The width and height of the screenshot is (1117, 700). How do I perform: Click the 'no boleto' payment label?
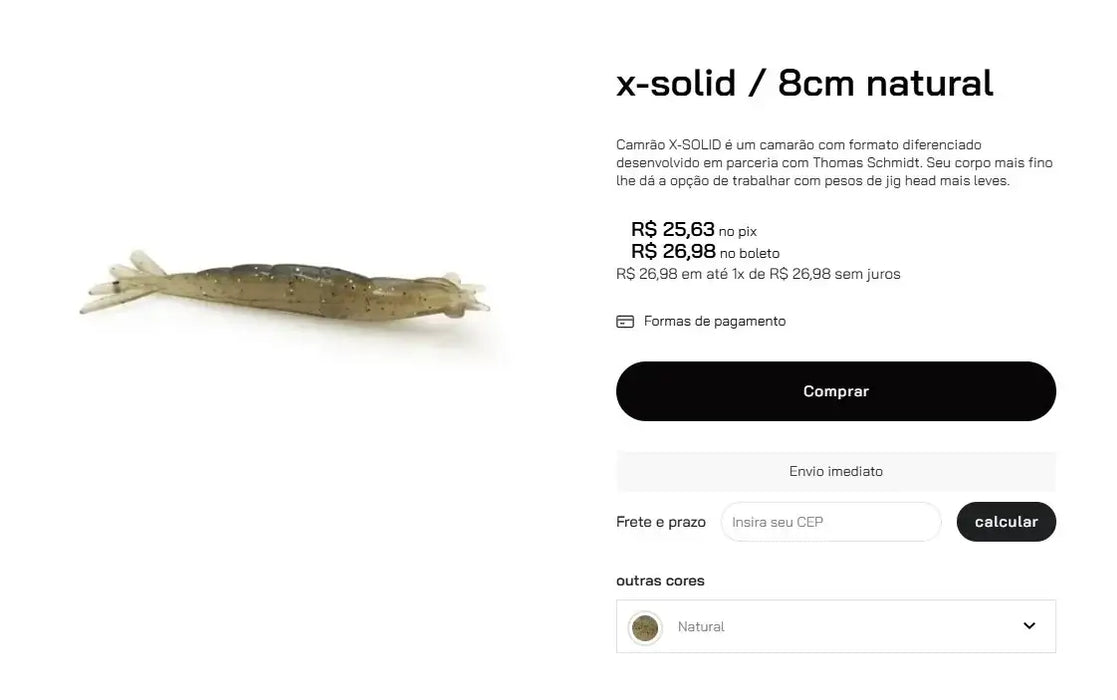750,254
